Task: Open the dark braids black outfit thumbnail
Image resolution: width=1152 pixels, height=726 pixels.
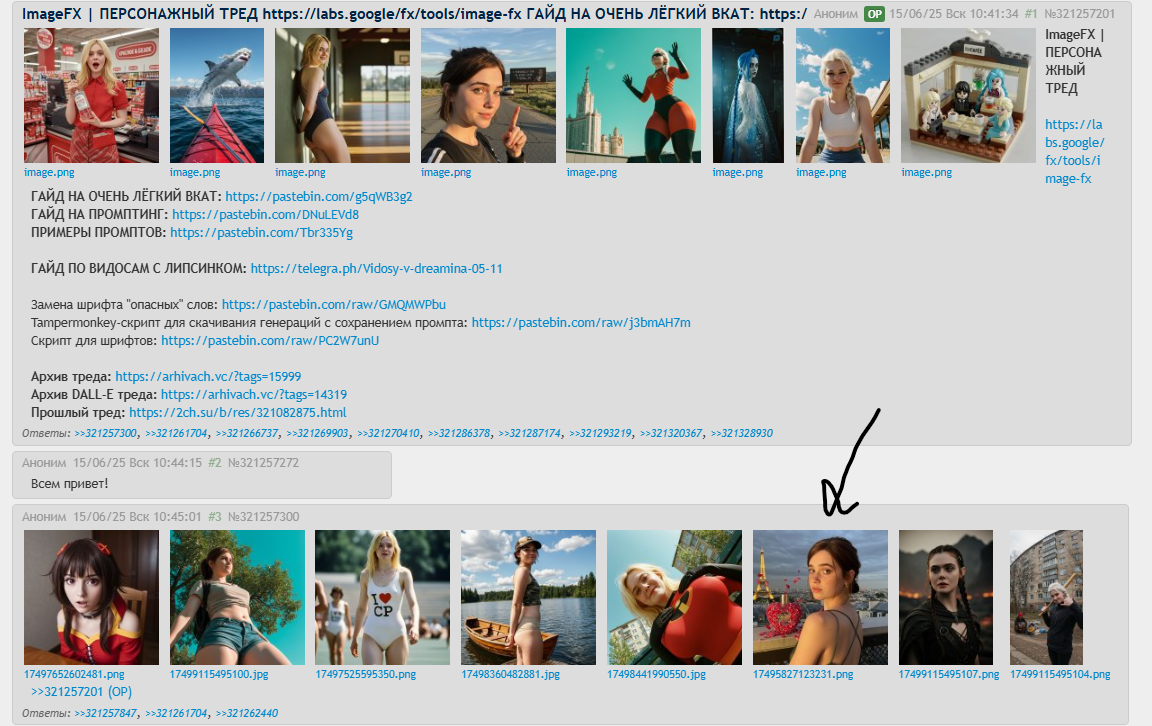Action: (x=946, y=597)
